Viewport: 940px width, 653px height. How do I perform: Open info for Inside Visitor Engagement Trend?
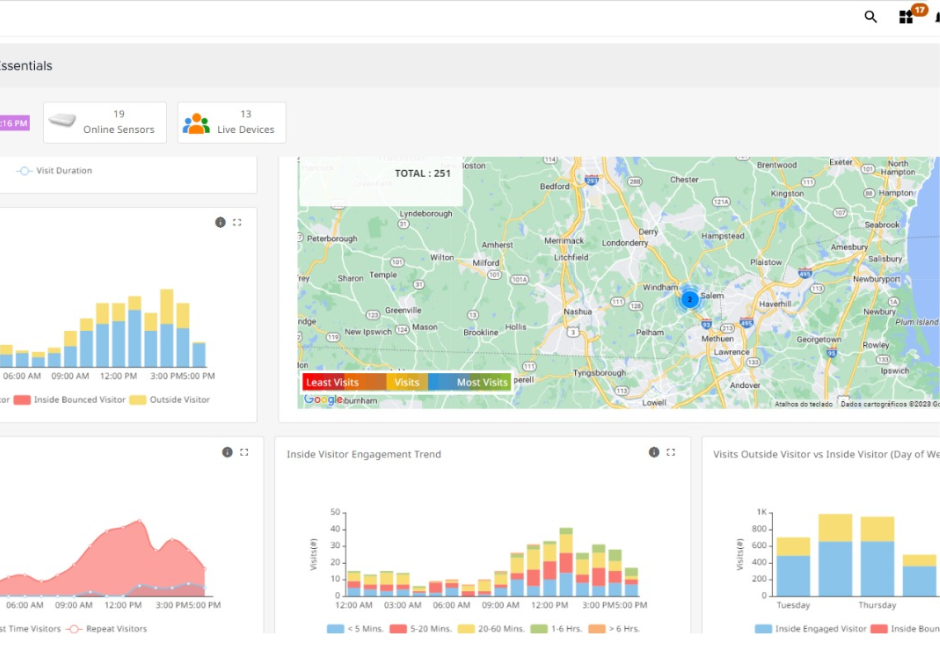tap(654, 452)
